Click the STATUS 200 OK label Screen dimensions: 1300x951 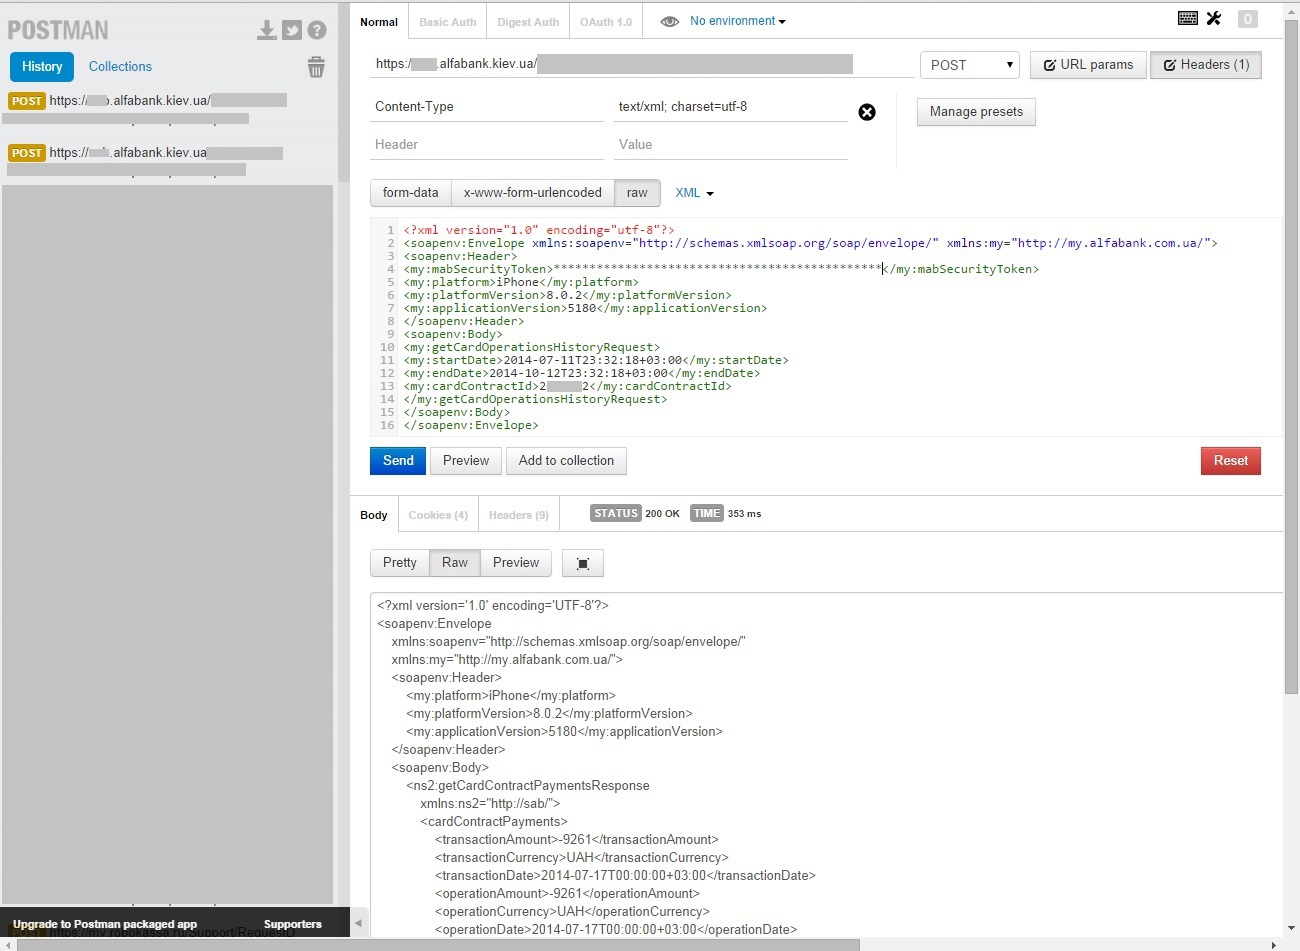pyautogui.click(x=635, y=514)
